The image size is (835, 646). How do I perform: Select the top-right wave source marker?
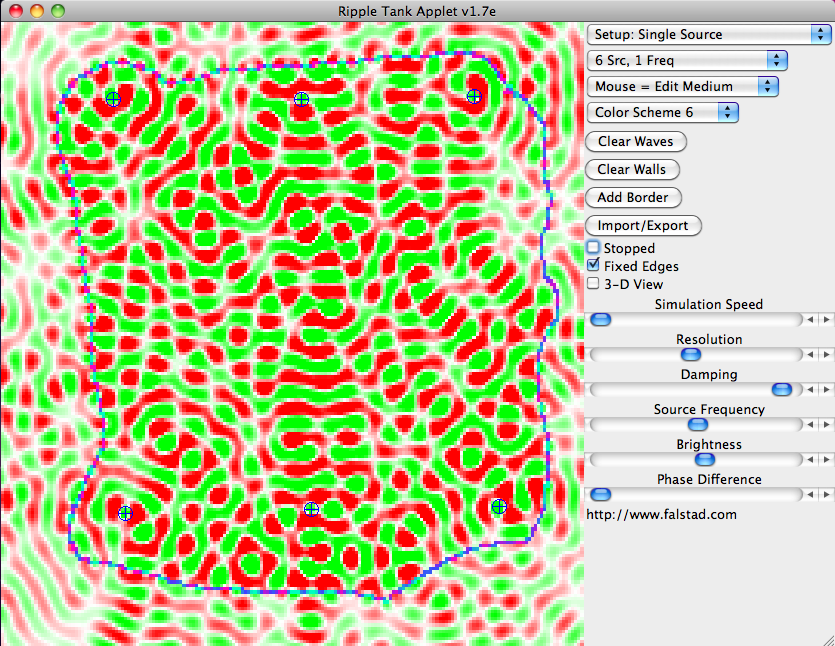point(474,96)
